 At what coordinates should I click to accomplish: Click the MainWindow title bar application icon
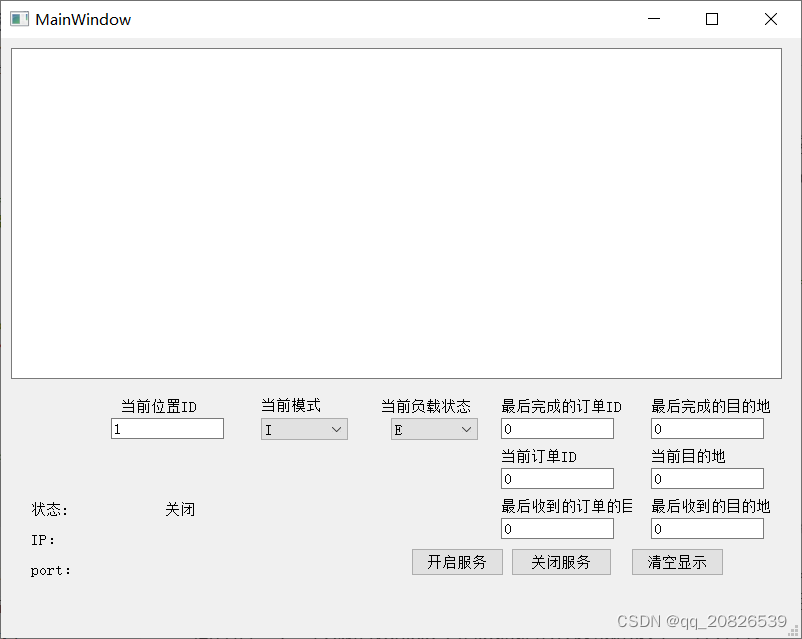click(x=18, y=18)
